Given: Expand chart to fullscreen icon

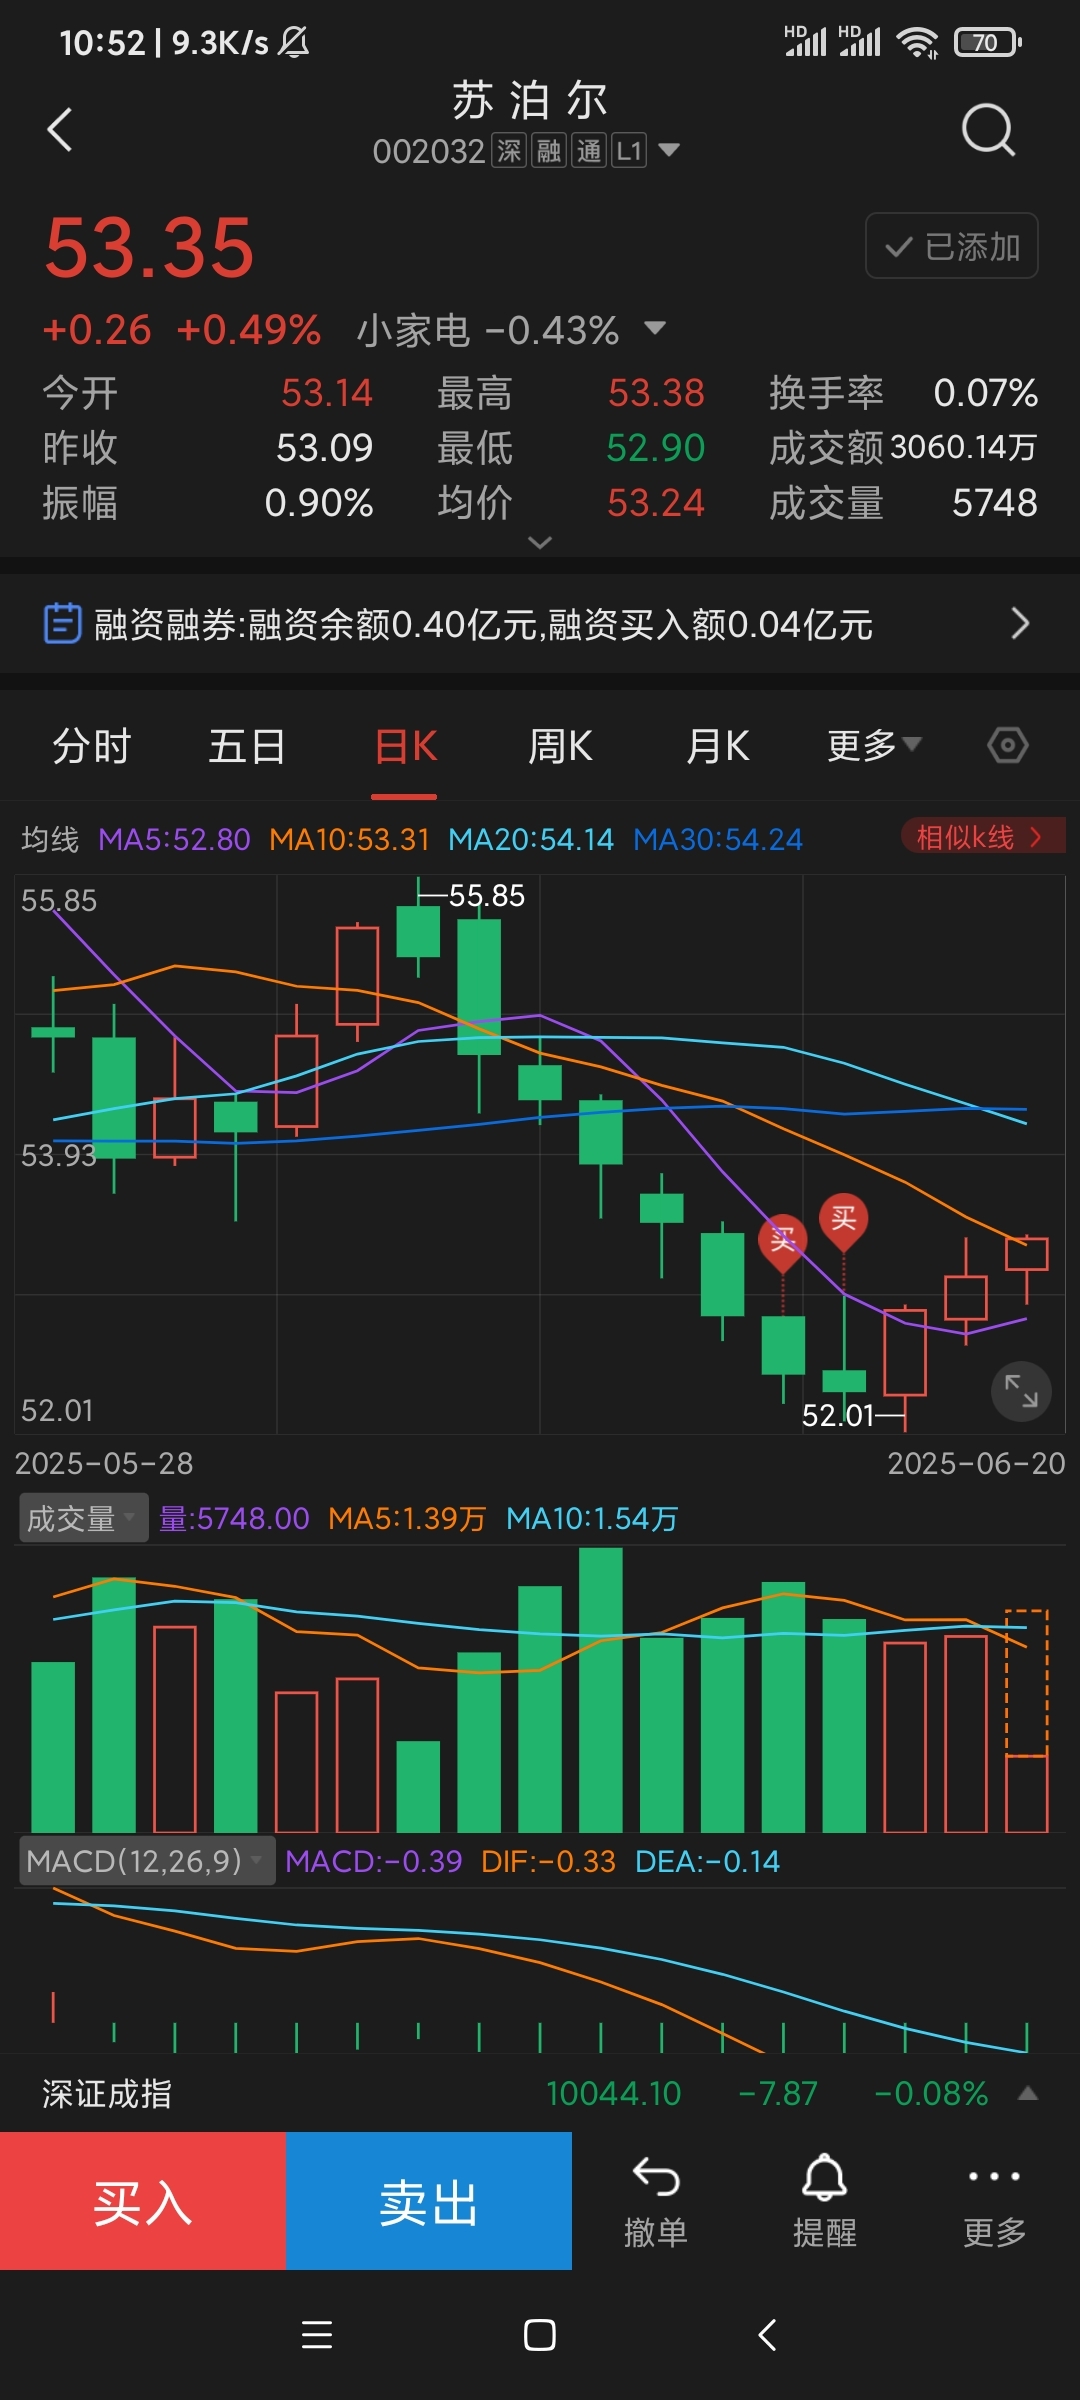Looking at the screenshot, I should tap(1021, 1391).
